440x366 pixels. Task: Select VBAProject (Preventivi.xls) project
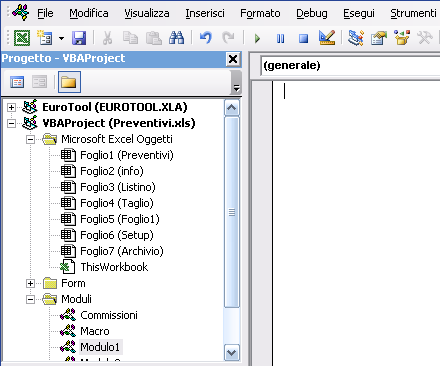(119, 123)
